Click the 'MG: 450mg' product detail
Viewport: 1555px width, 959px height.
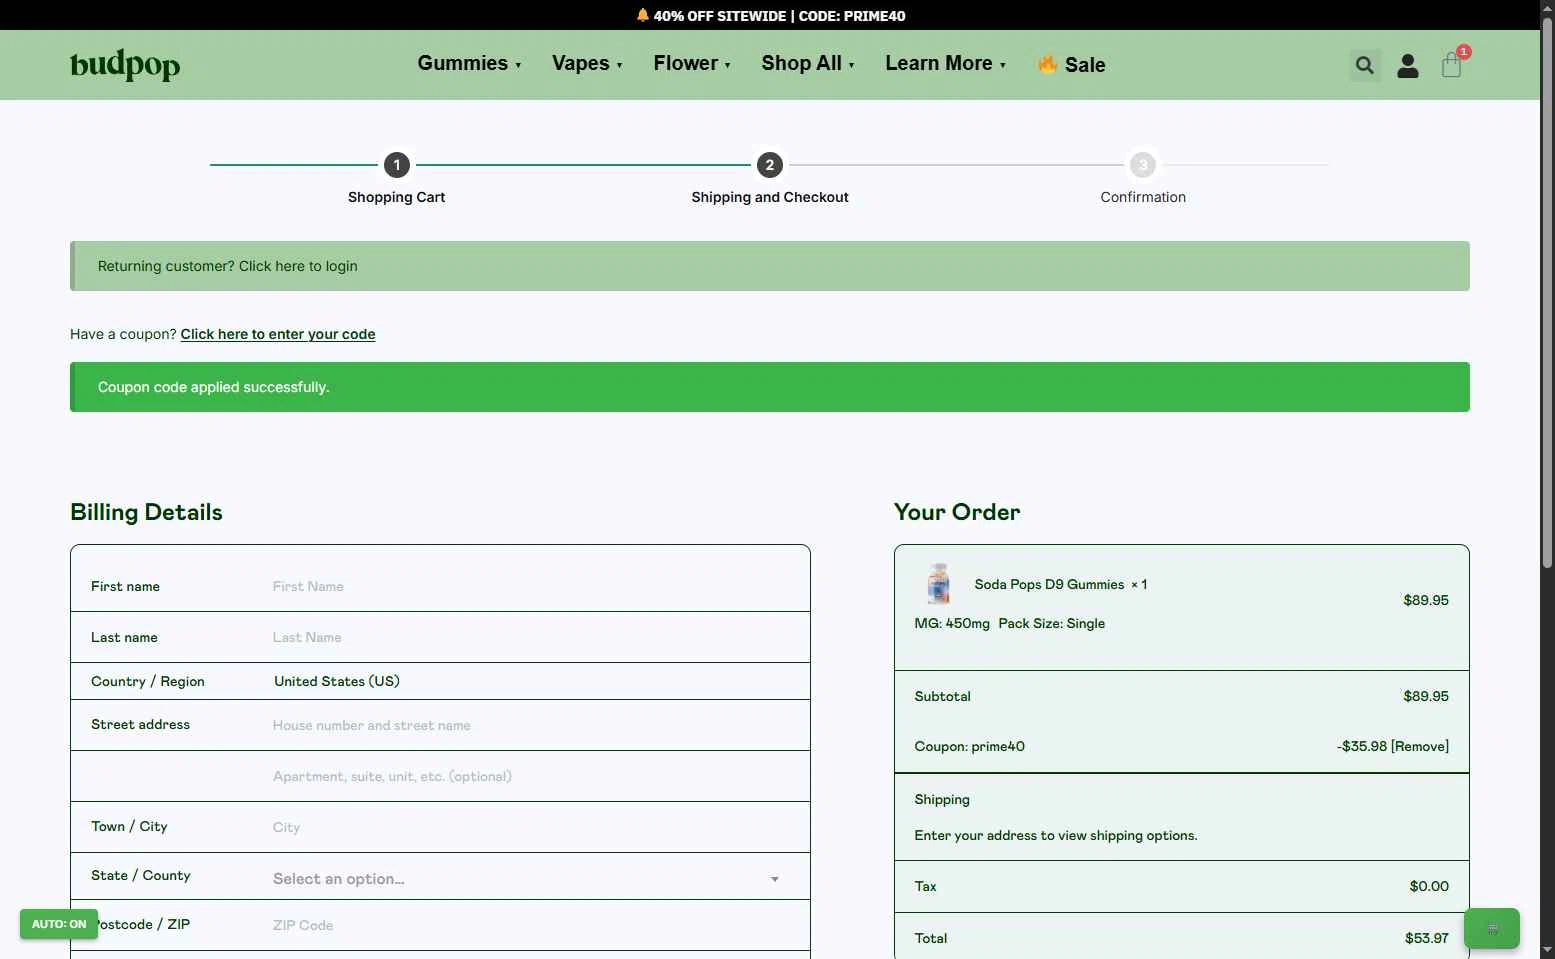(952, 623)
